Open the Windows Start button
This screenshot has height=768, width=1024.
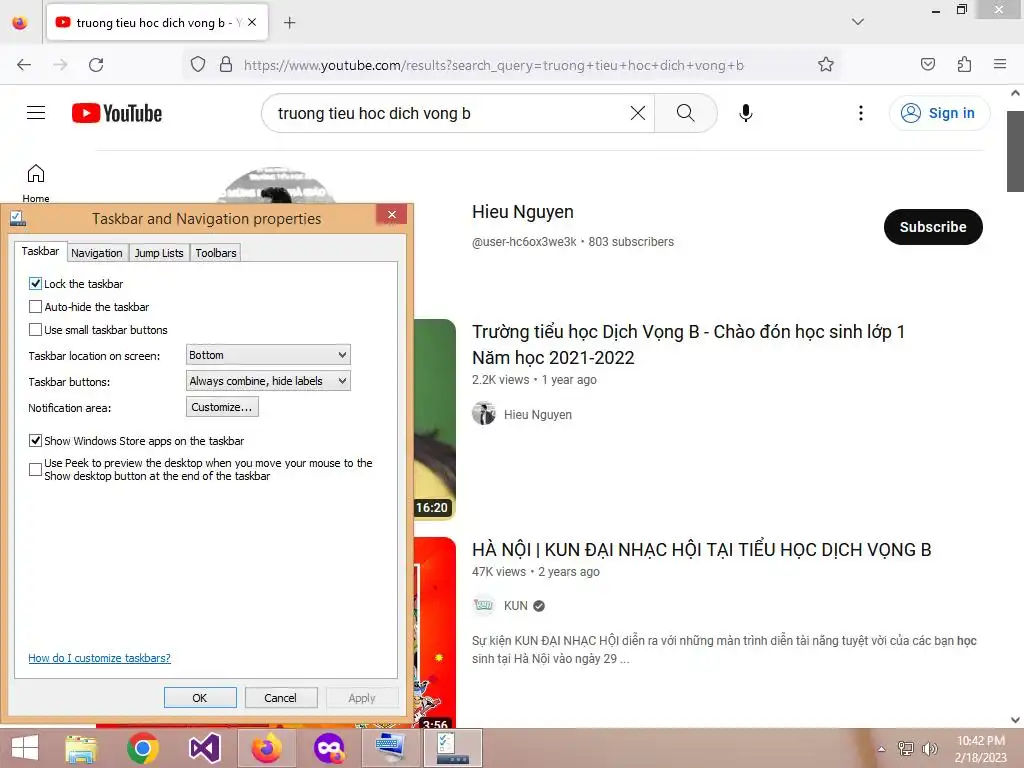(x=25, y=748)
